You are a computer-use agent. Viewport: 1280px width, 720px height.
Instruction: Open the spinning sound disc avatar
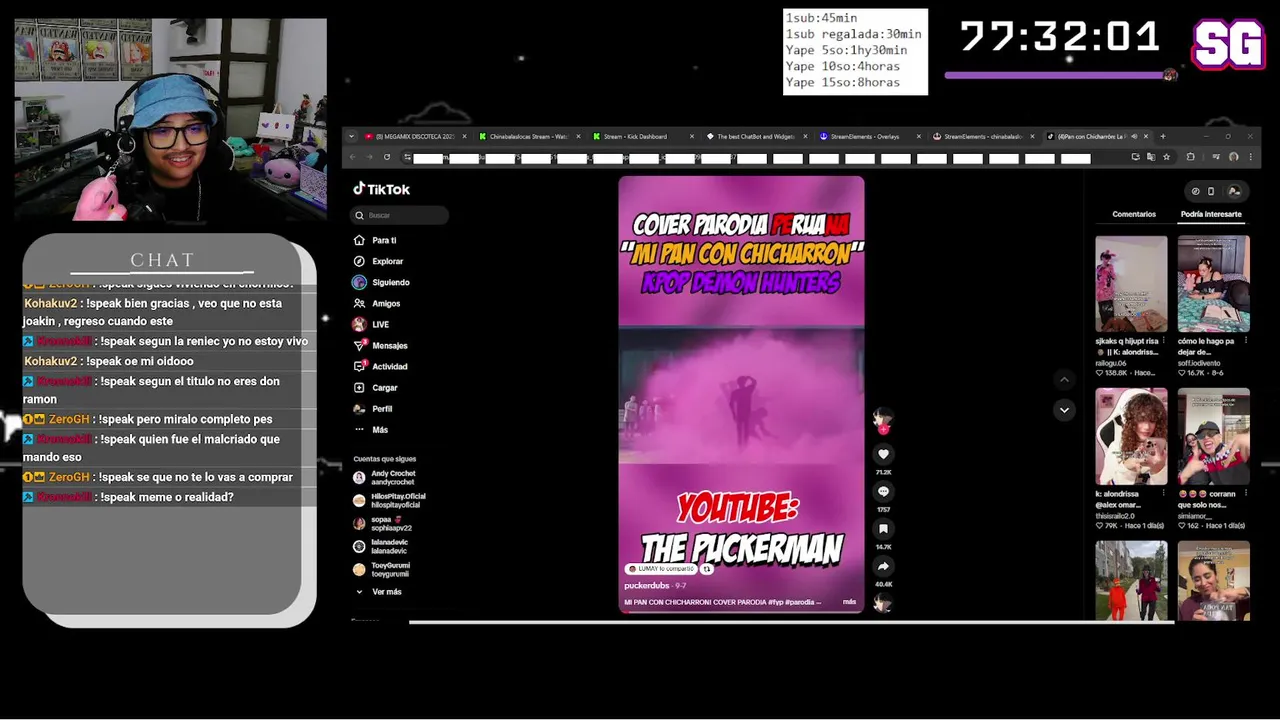point(882,602)
